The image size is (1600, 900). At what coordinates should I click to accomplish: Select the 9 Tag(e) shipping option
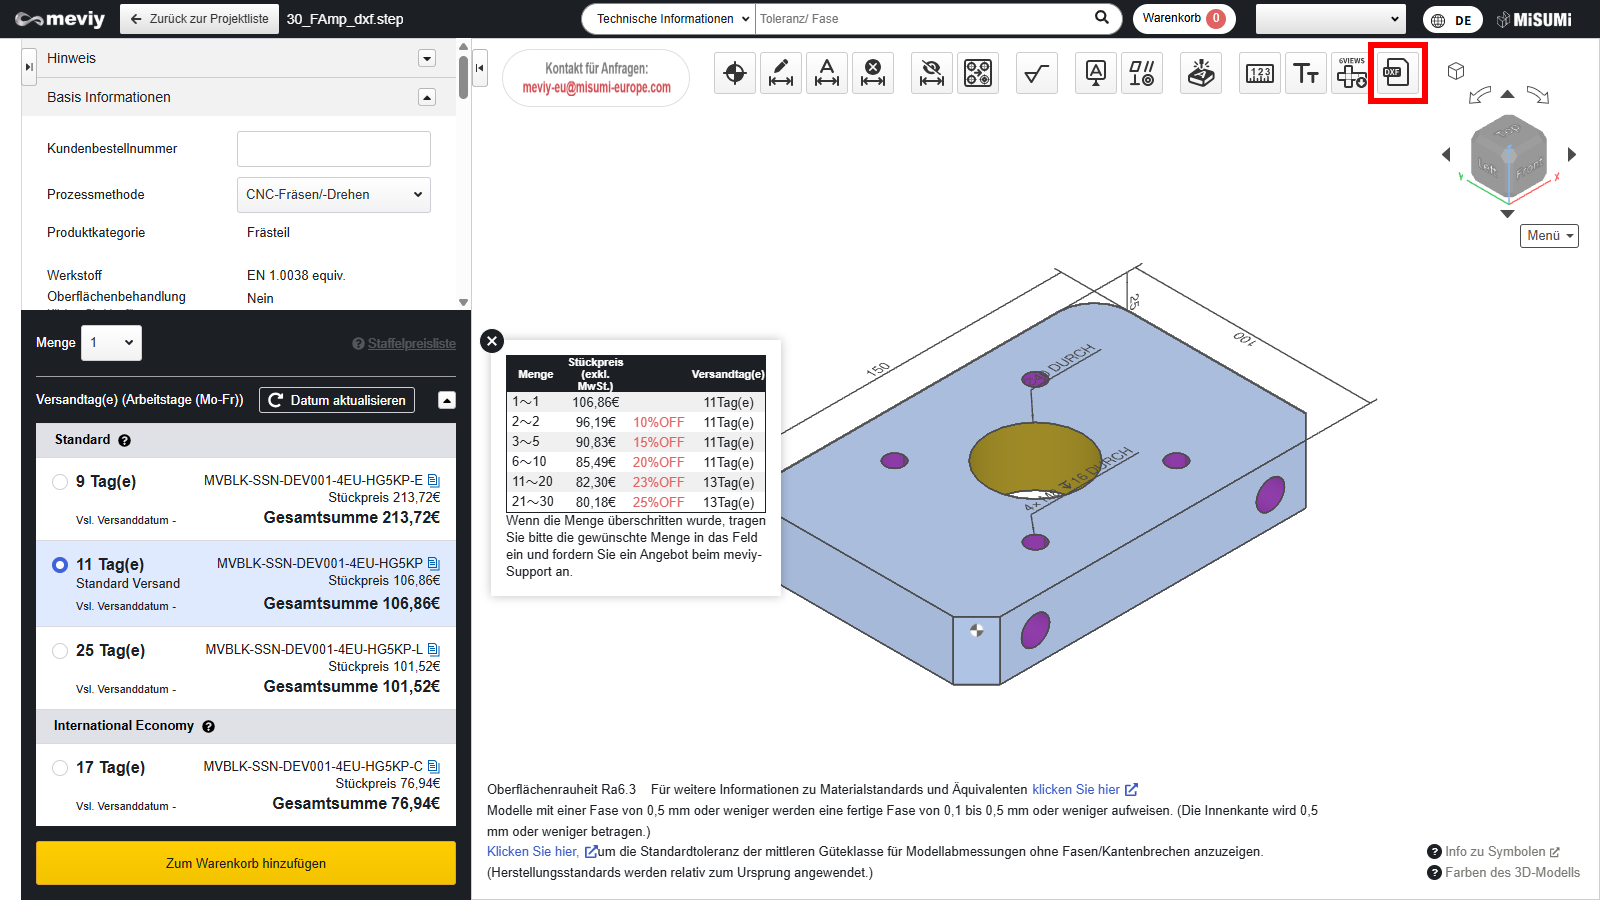[x=60, y=482]
